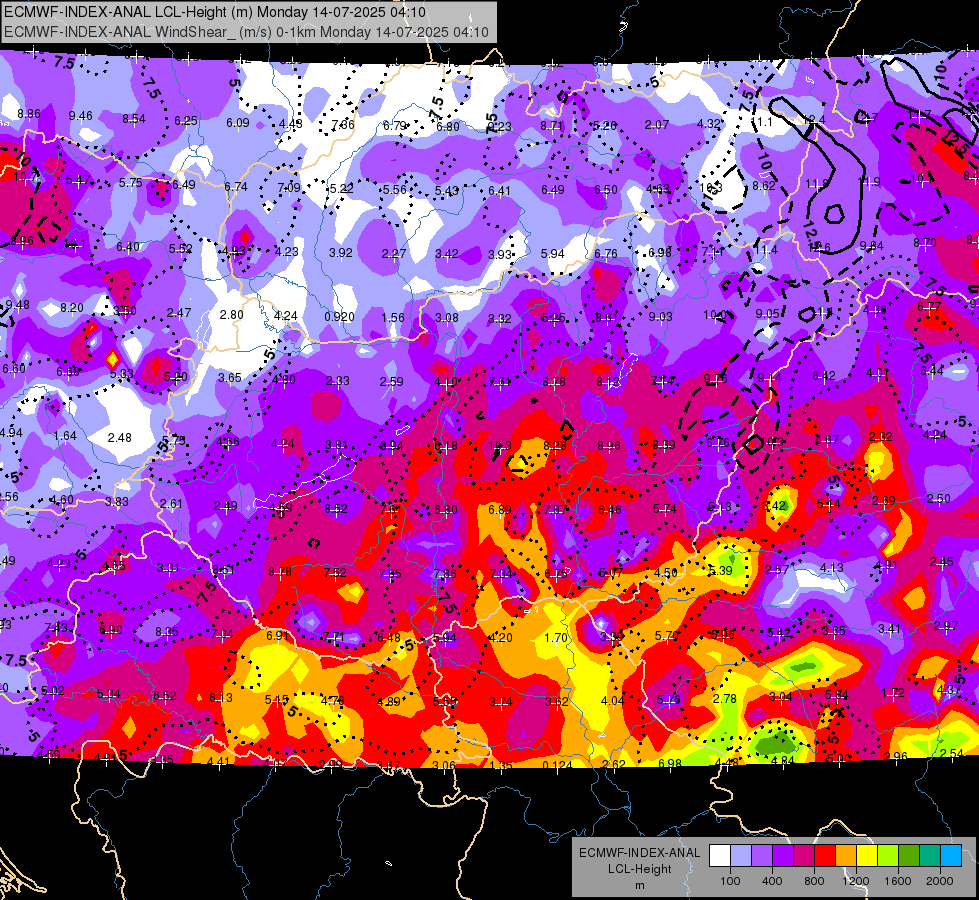This screenshot has width=979, height=900.
Task: Click the WindShear 0-1km header line
Action: pyautogui.click(x=246, y=32)
